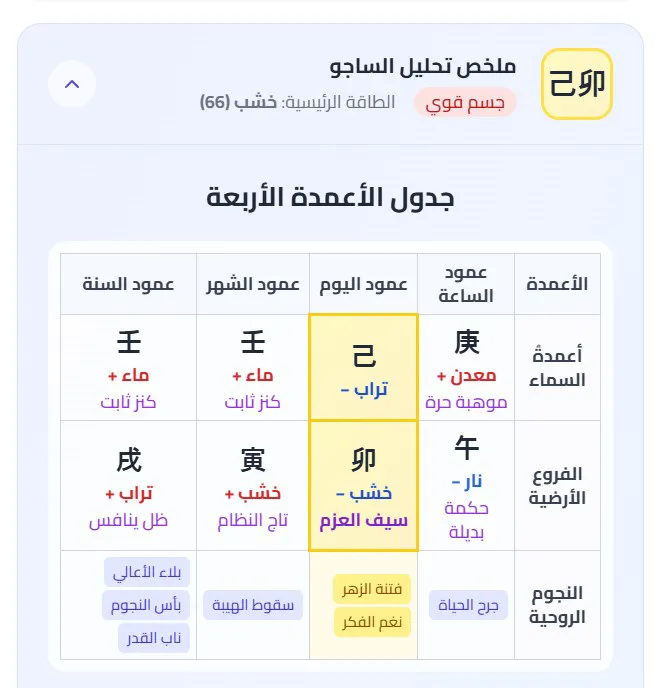Click the عمود الشهر column header
Screen dimensions: 664x688
coord(253,284)
